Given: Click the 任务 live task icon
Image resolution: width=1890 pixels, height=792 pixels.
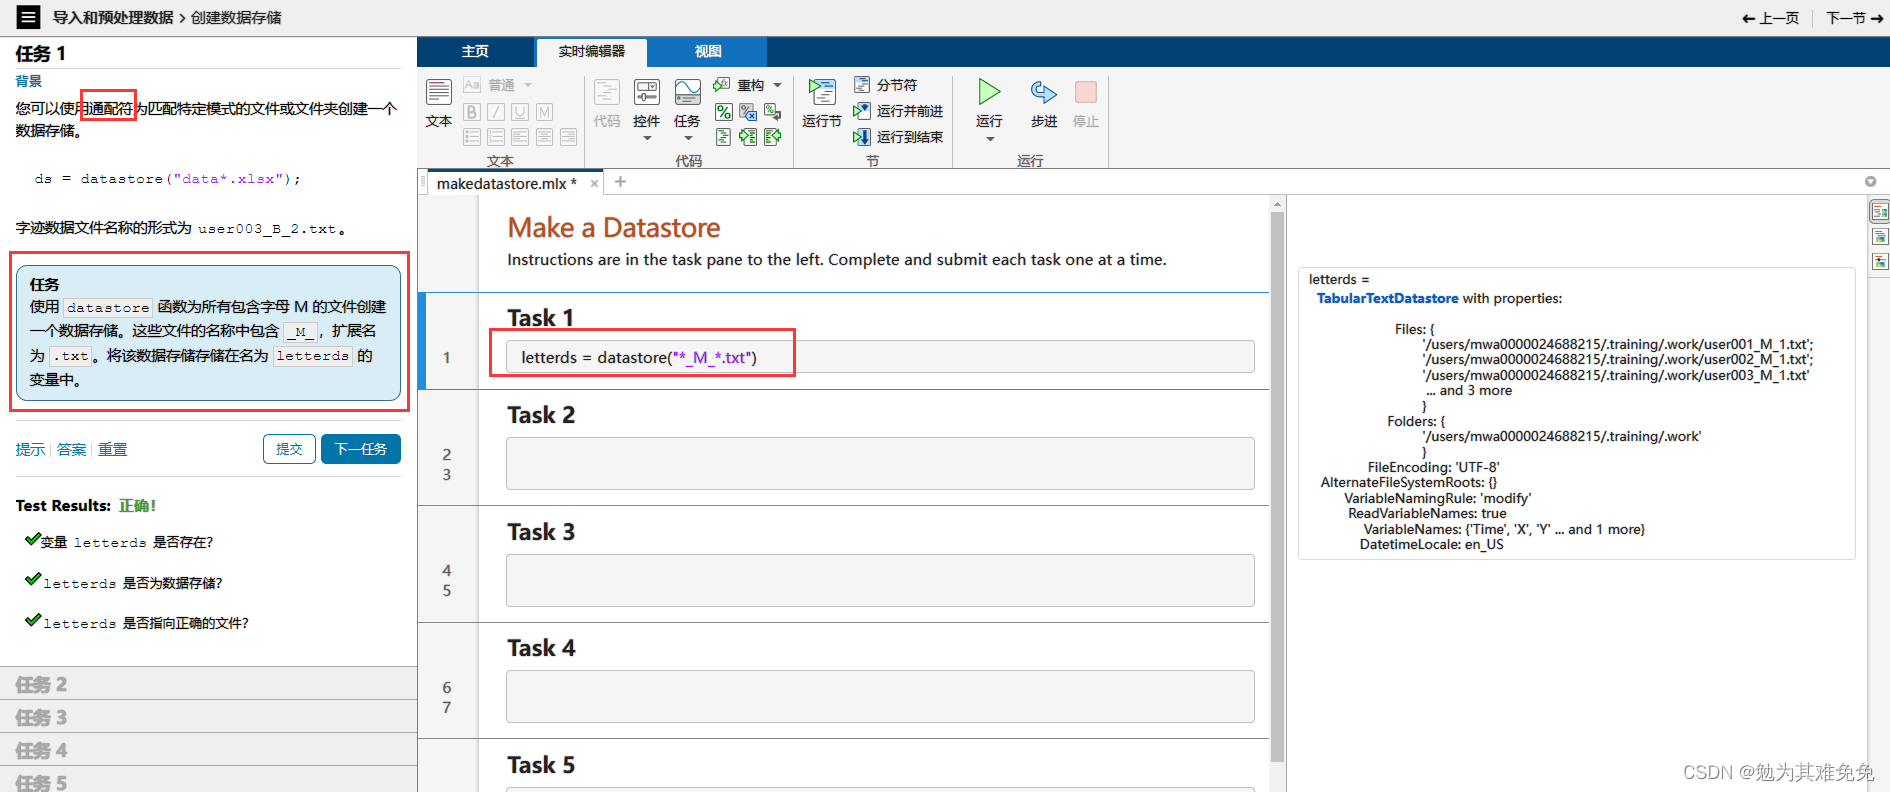Looking at the screenshot, I should [x=688, y=93].
